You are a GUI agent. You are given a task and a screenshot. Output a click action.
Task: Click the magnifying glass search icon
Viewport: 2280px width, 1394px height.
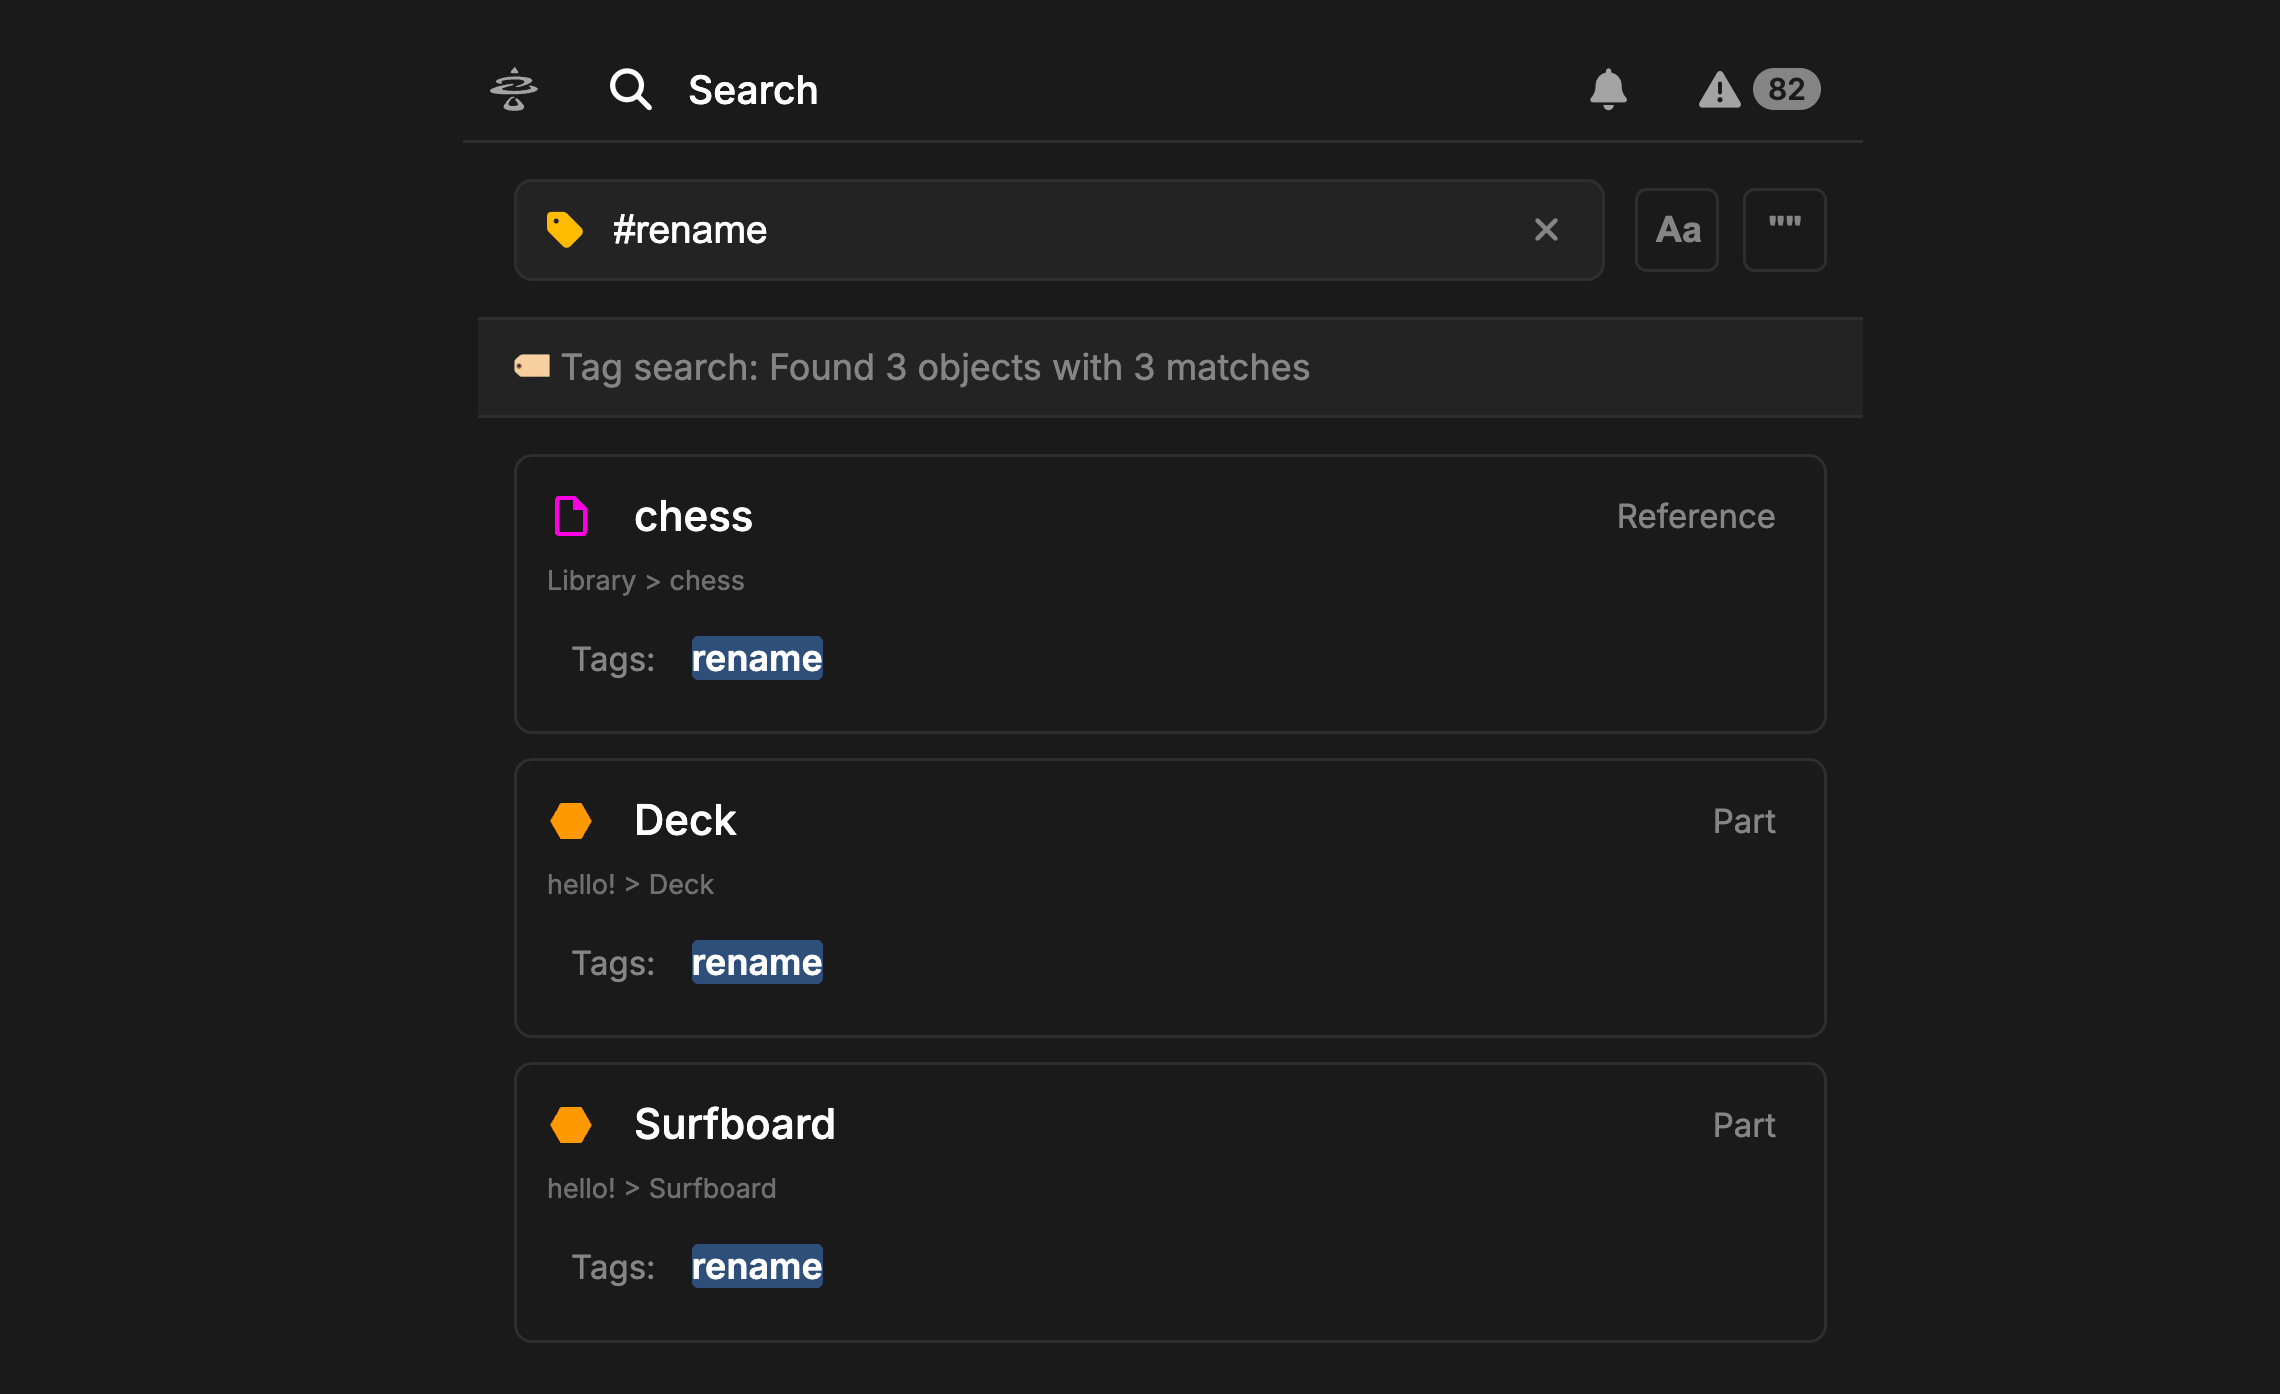click(x=631, y=90)
